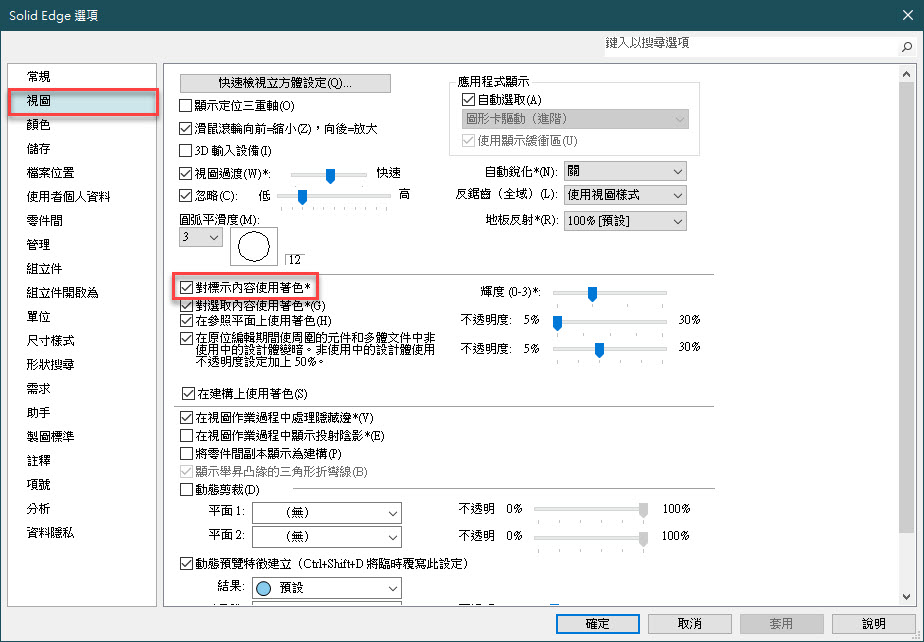Open the 結果 dropdown set to 預設
This screenshot has width=924, height=642.
pyautogui.click(x=327, y=588)
